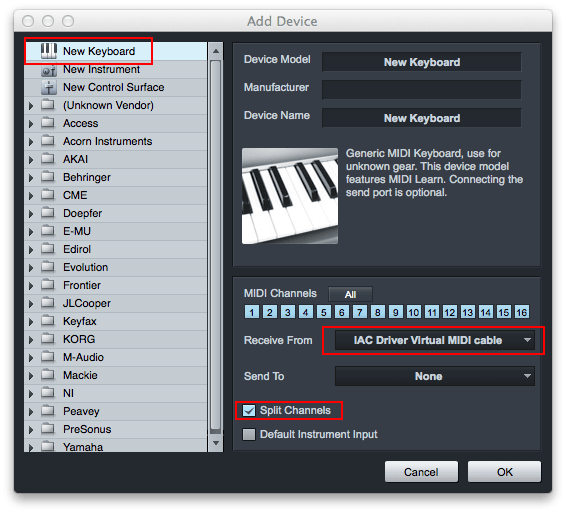Click the Behringer folder icon
This screenshot has height=513, width=566.
click(47, 177)
